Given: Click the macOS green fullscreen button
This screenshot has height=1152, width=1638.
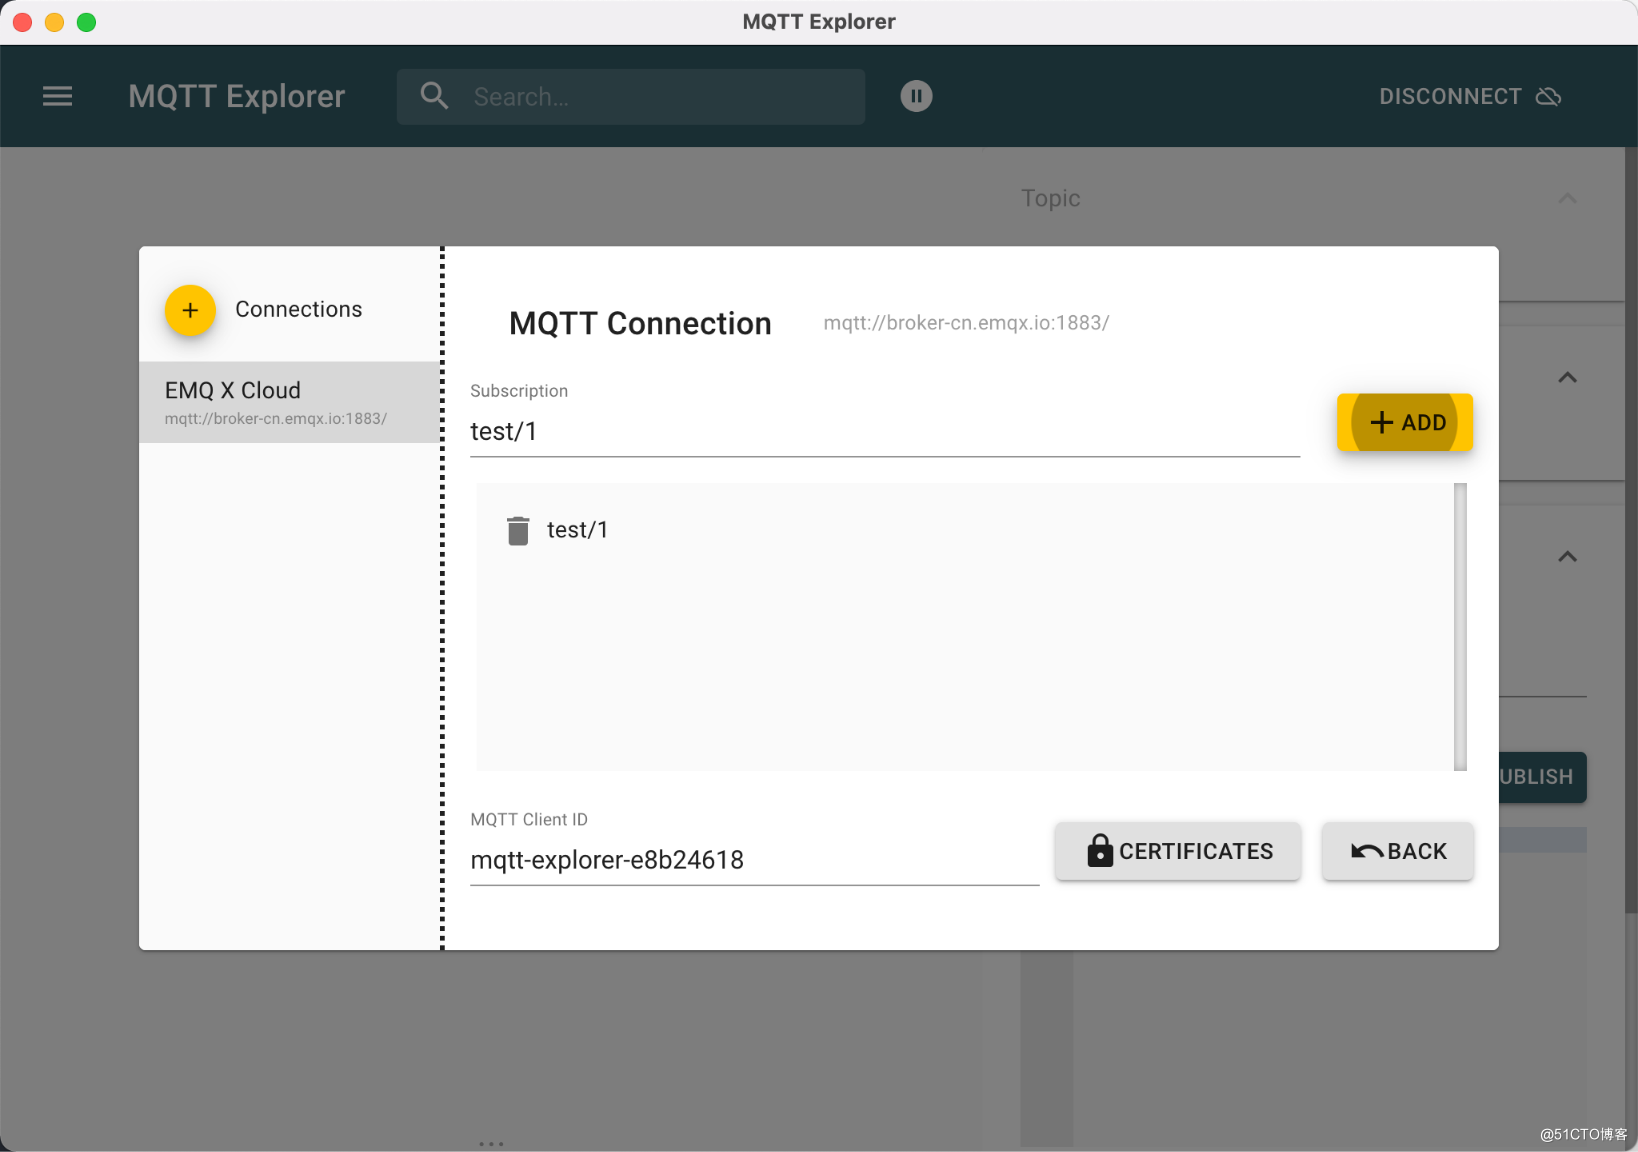Looking at the screenshot, I should pos(87,22).
